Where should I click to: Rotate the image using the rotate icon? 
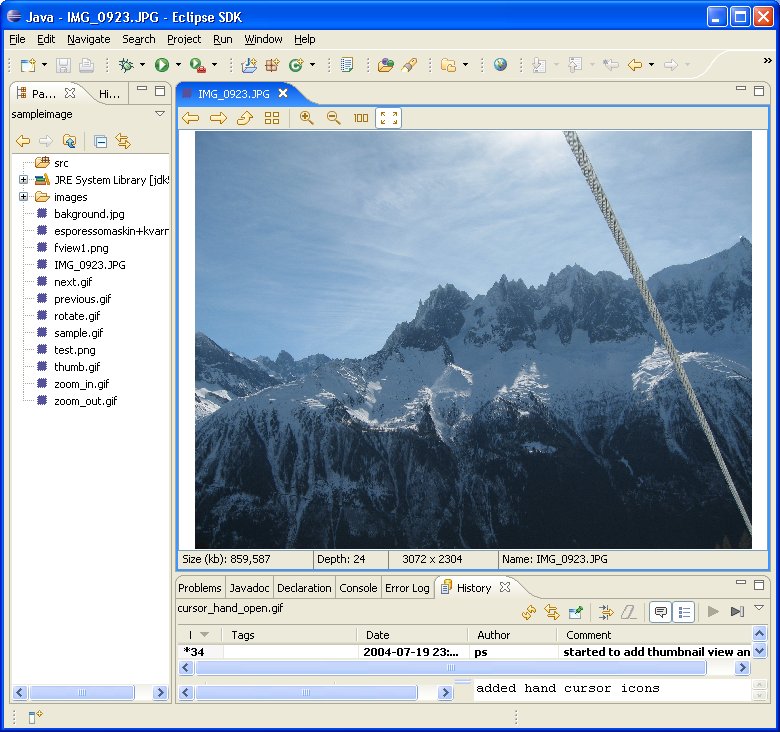(245, 118)
